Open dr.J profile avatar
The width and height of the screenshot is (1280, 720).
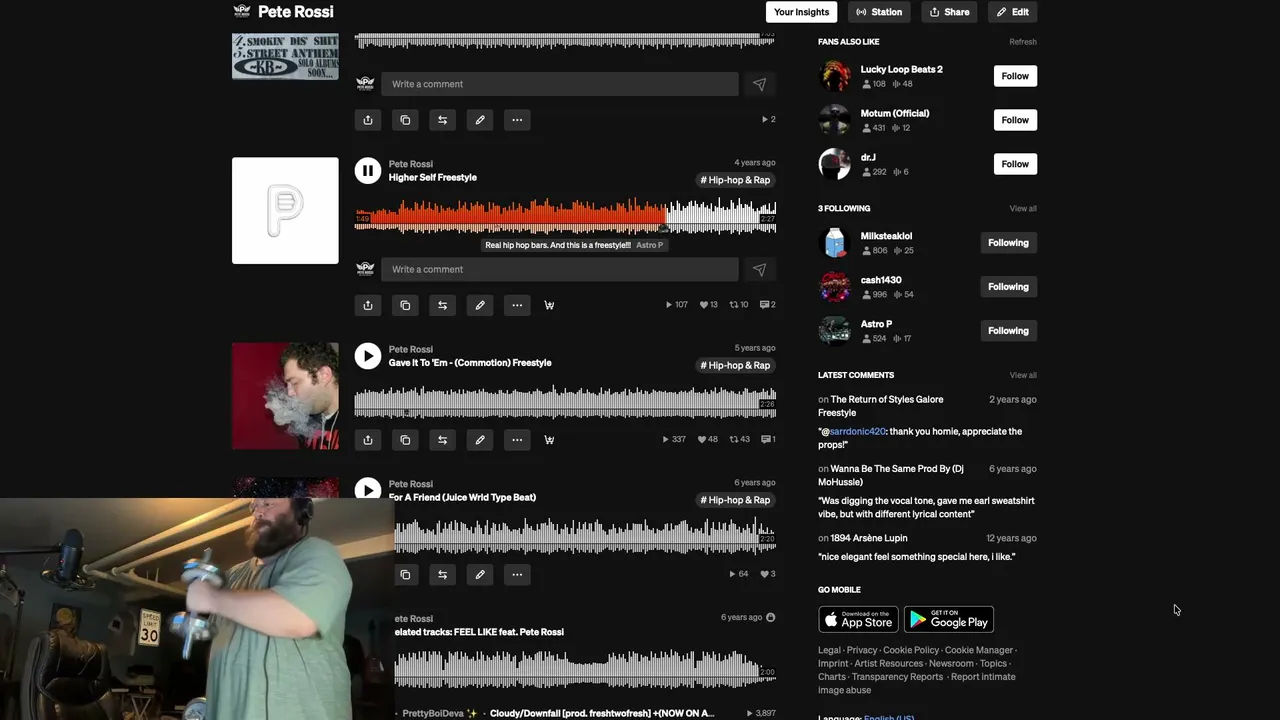pos(835,164)
